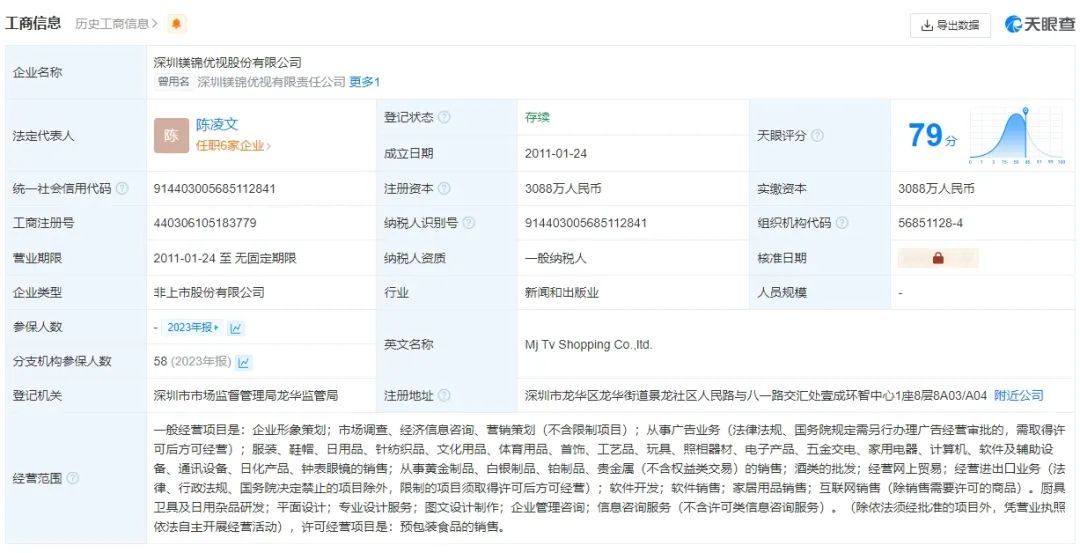
Task: Click help icon beside 组织机构代码
Action: [842, 222]
